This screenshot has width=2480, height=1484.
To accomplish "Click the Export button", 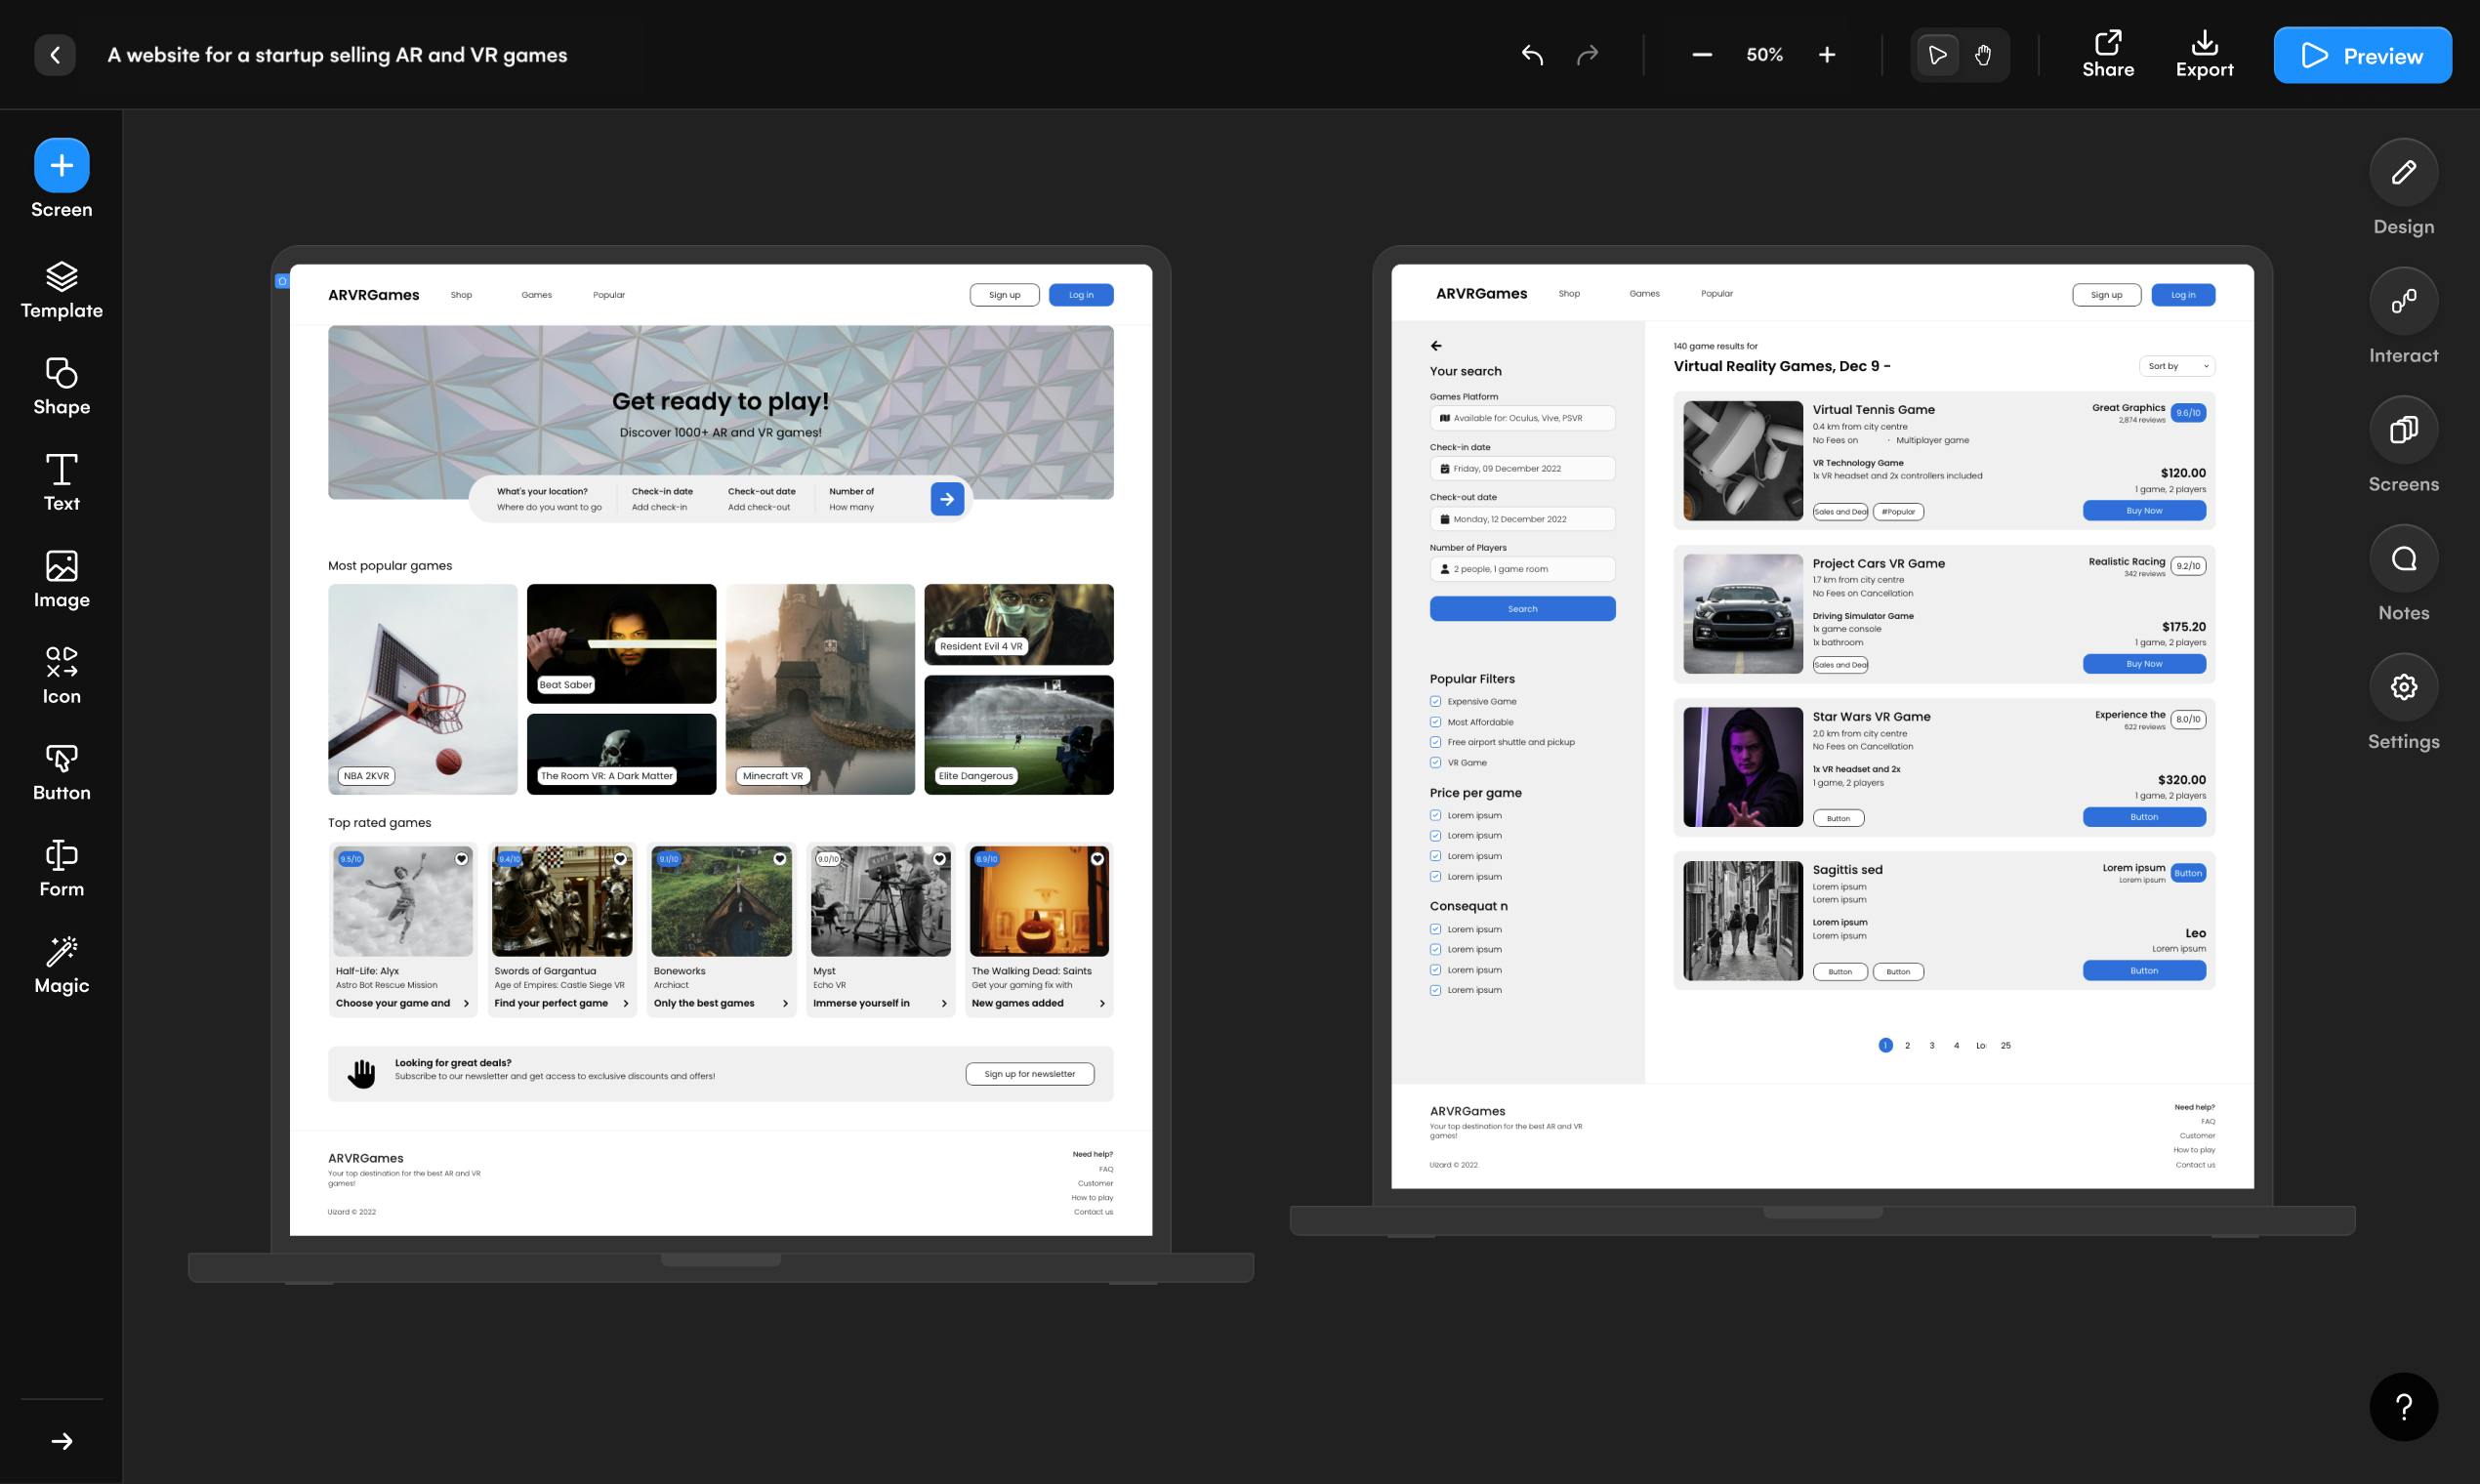I will click(x=2204, y=55).
